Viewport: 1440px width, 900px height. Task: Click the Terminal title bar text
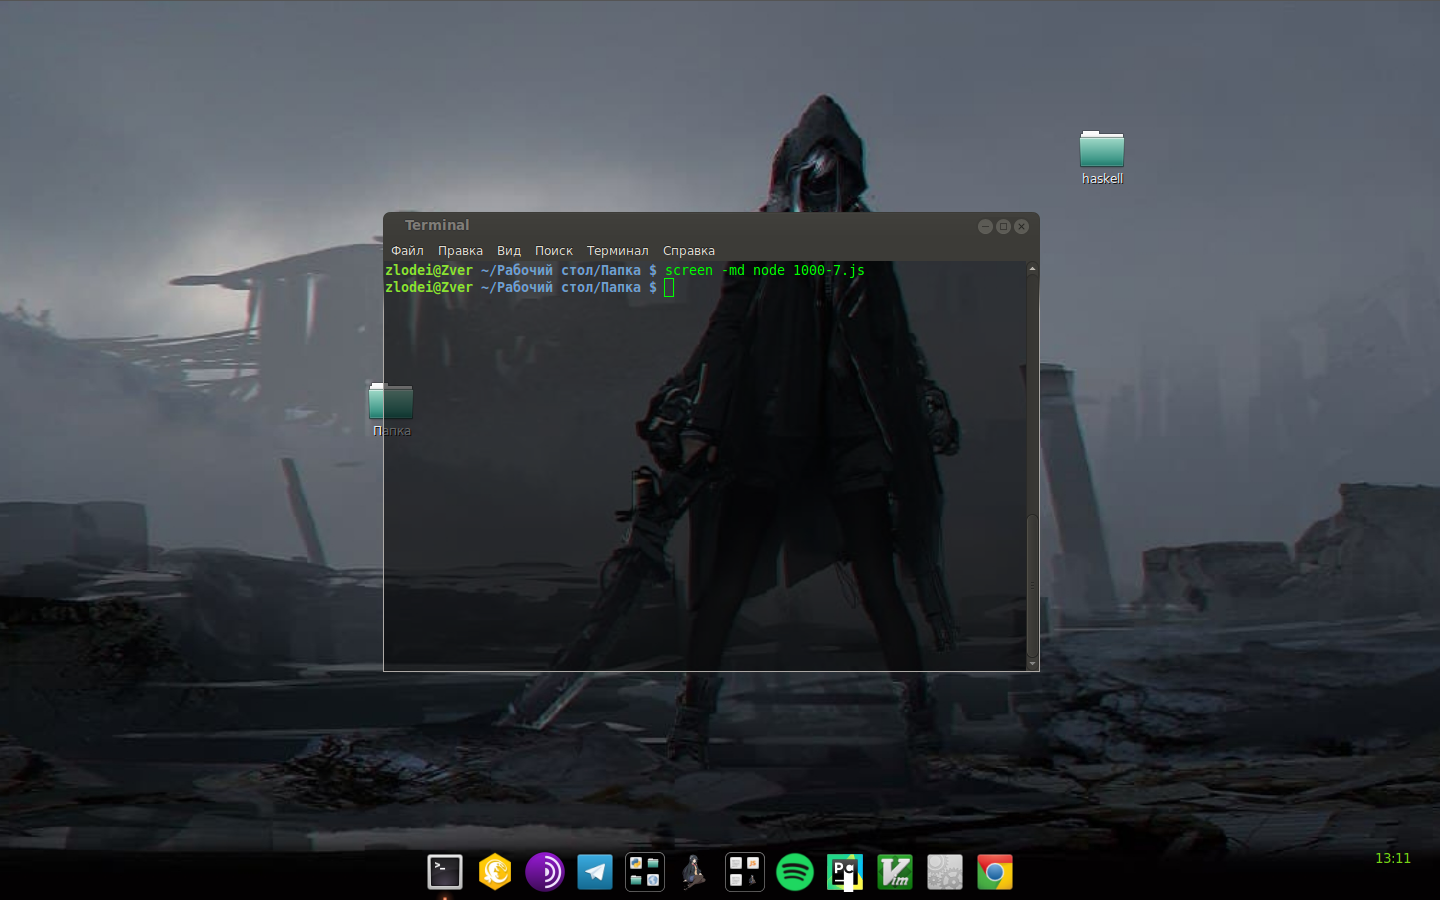tap(437, 225)
